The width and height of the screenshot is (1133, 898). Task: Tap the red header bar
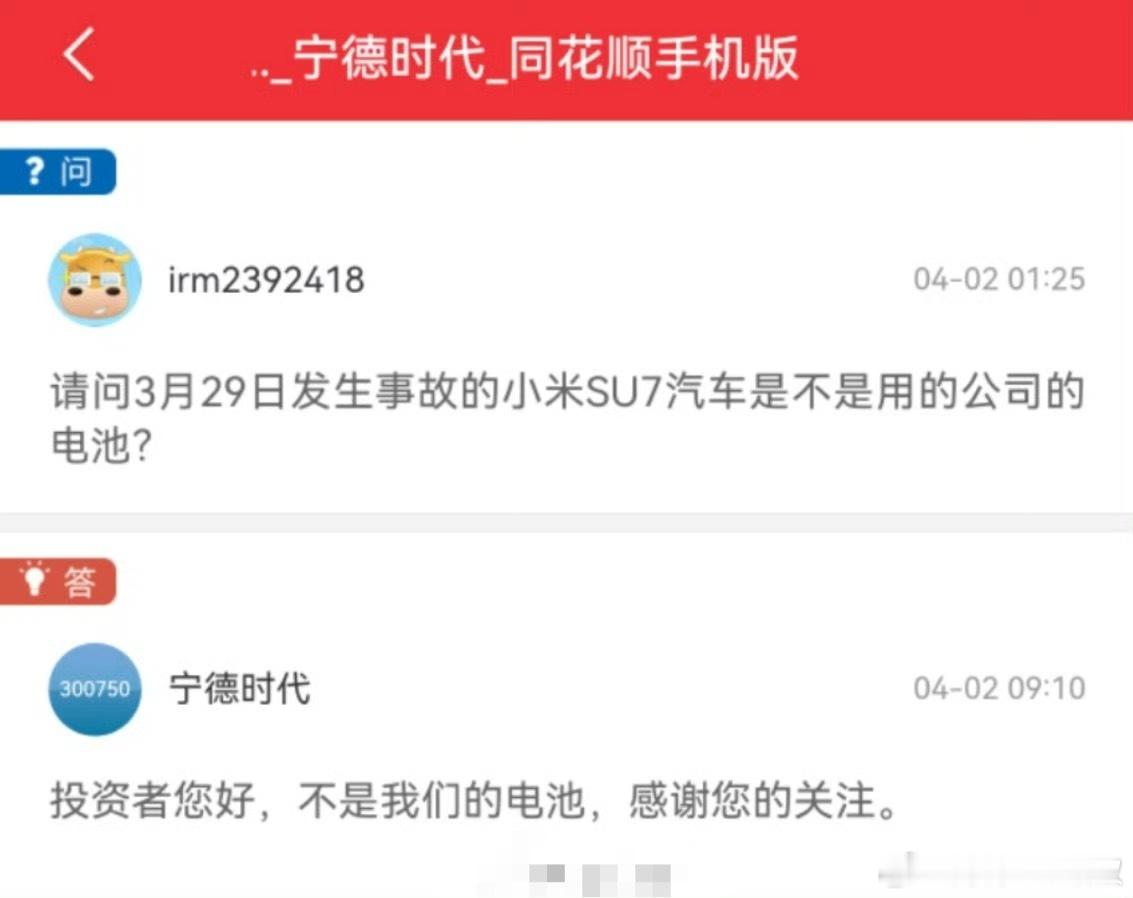click(566, 59)
